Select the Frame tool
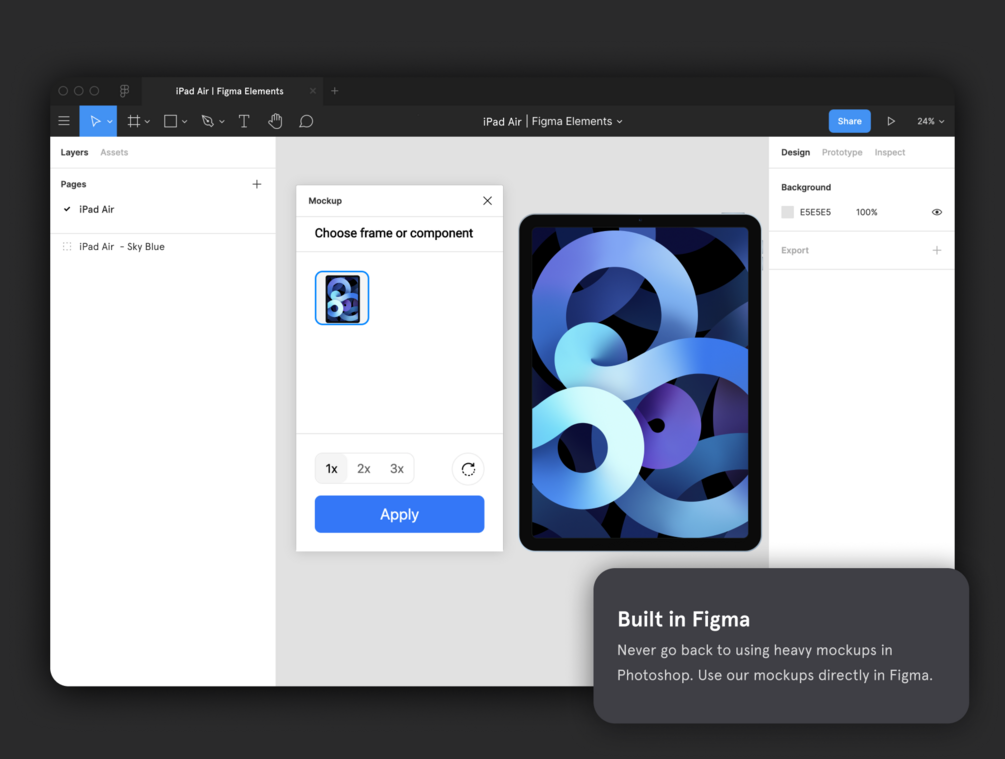Screen dimensions: 1005x759 coord(133,121)
